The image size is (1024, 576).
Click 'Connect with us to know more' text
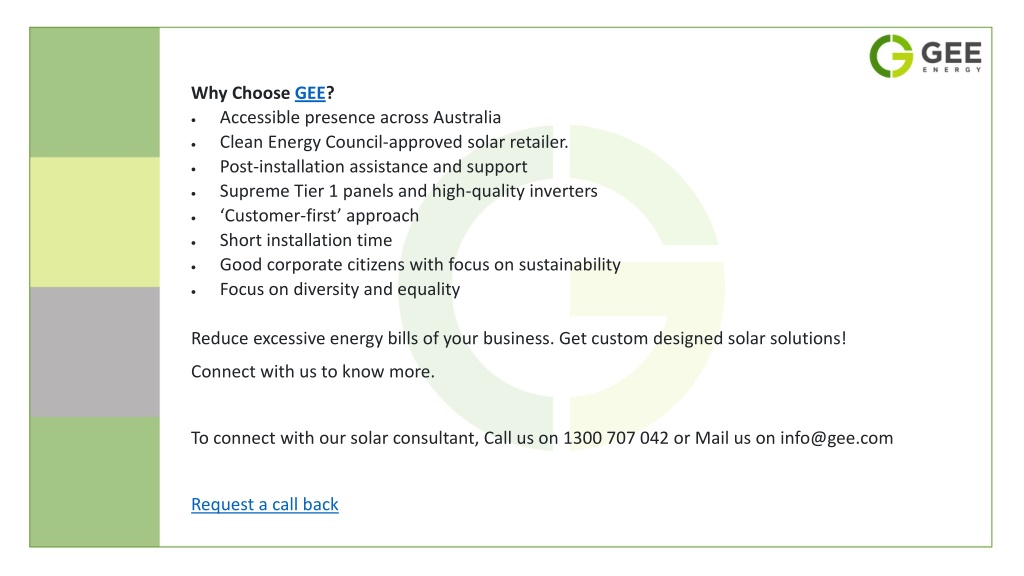coord(313,372)
